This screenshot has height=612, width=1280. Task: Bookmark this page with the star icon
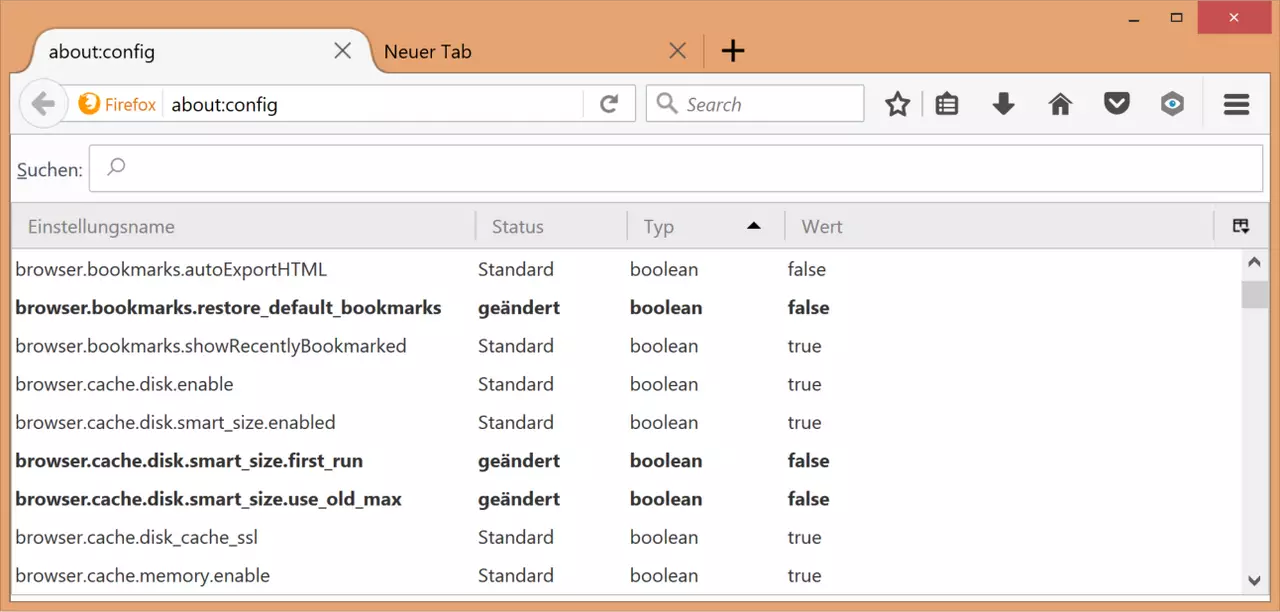897,104
